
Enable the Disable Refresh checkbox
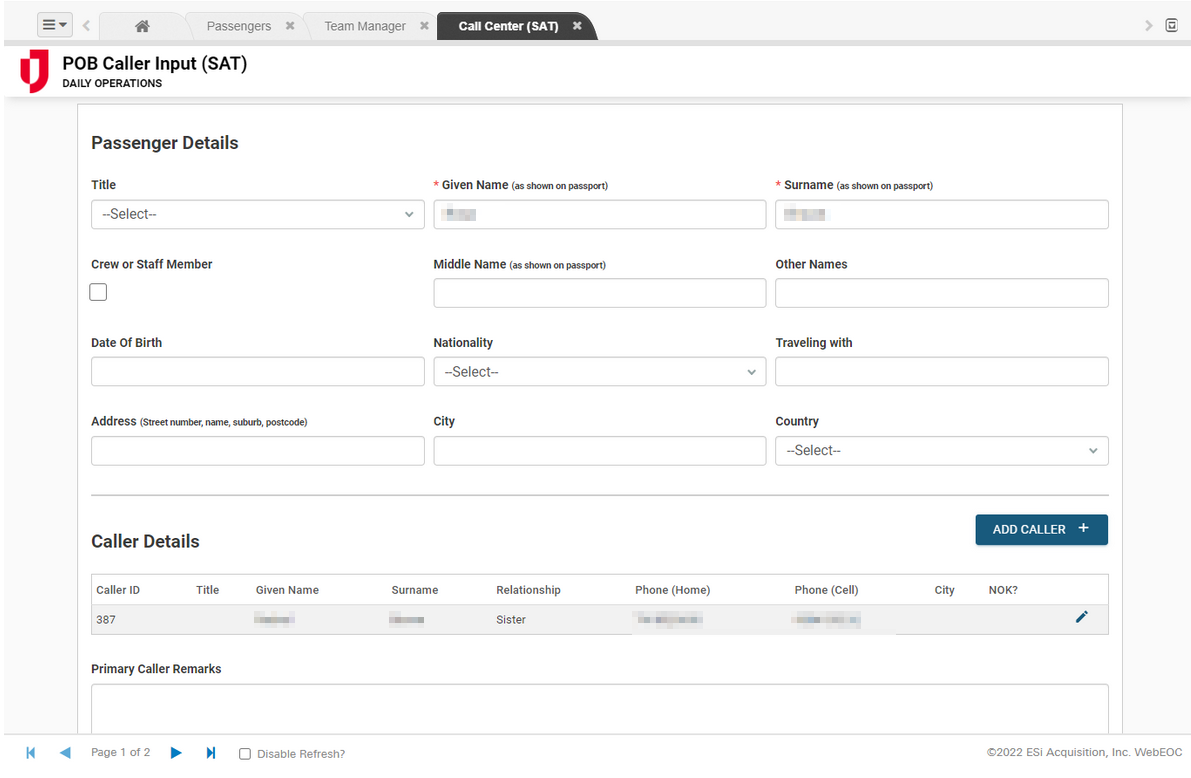245,754
